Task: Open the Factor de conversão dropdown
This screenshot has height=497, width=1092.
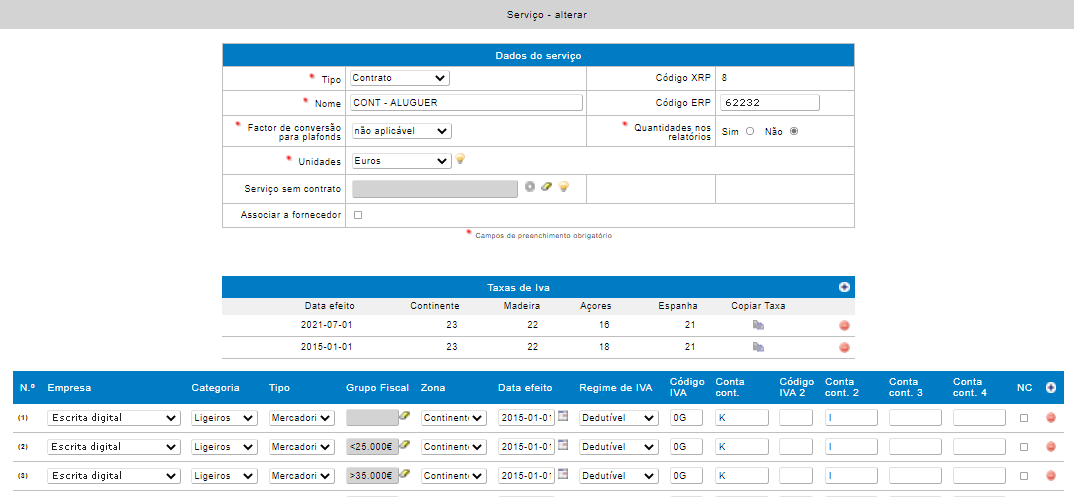Action: [x=400, y=131]
